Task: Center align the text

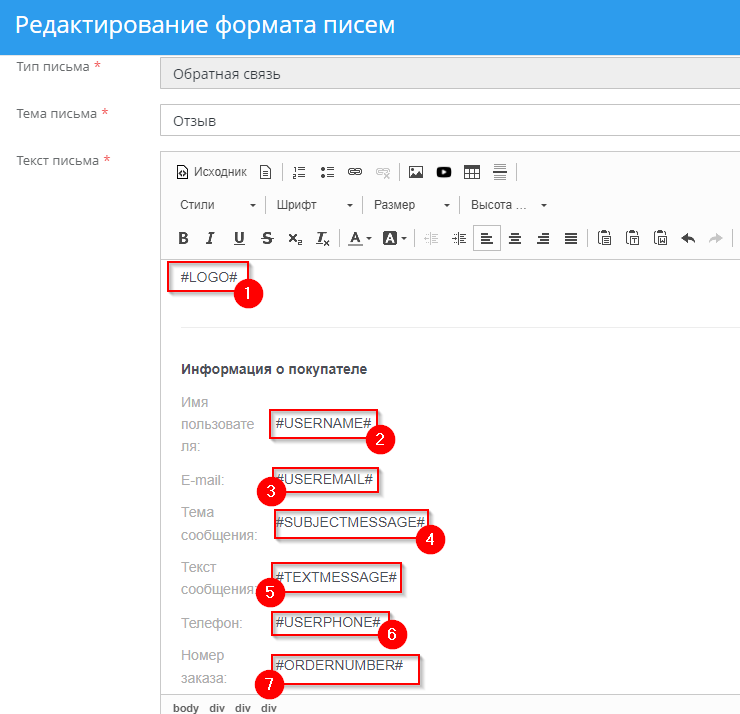Action: click(x=515, y=238)
